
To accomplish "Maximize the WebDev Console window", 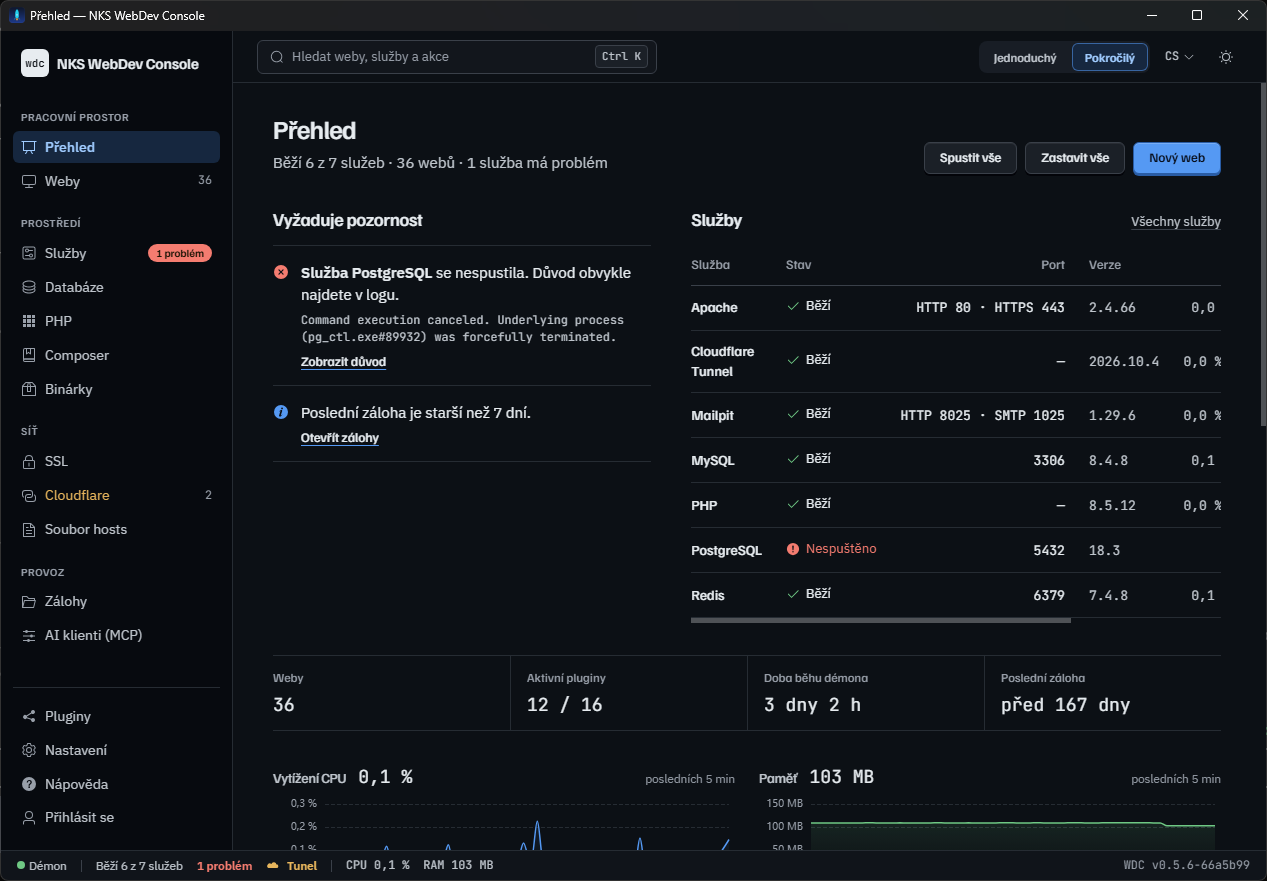I will click(1197, 15).
